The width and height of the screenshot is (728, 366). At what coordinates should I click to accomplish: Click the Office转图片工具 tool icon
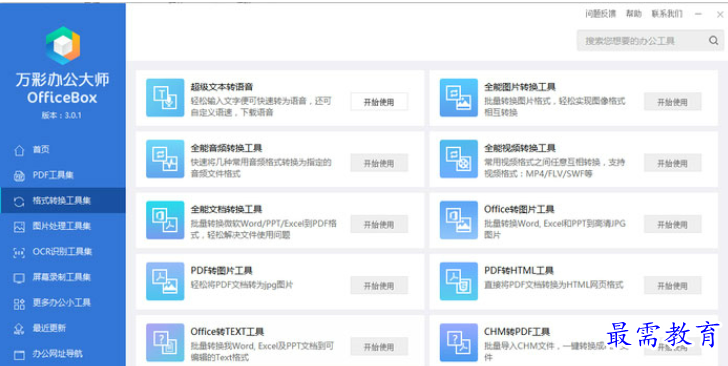click(459, 220)
